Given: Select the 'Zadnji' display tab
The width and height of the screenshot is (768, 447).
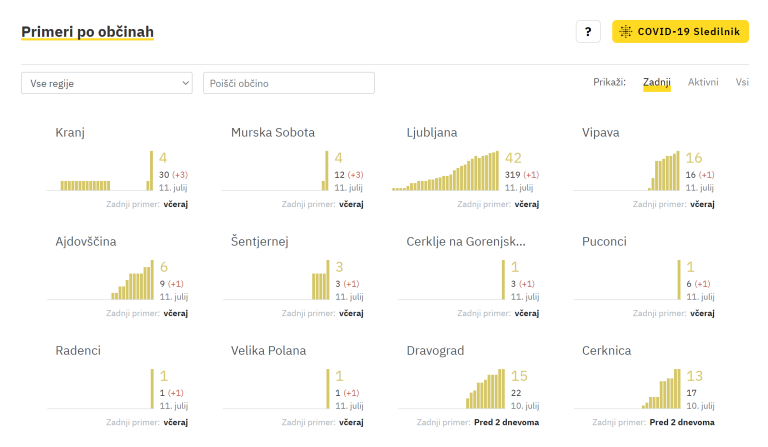Looking at the screenshot, I should [x=657, y=82].
